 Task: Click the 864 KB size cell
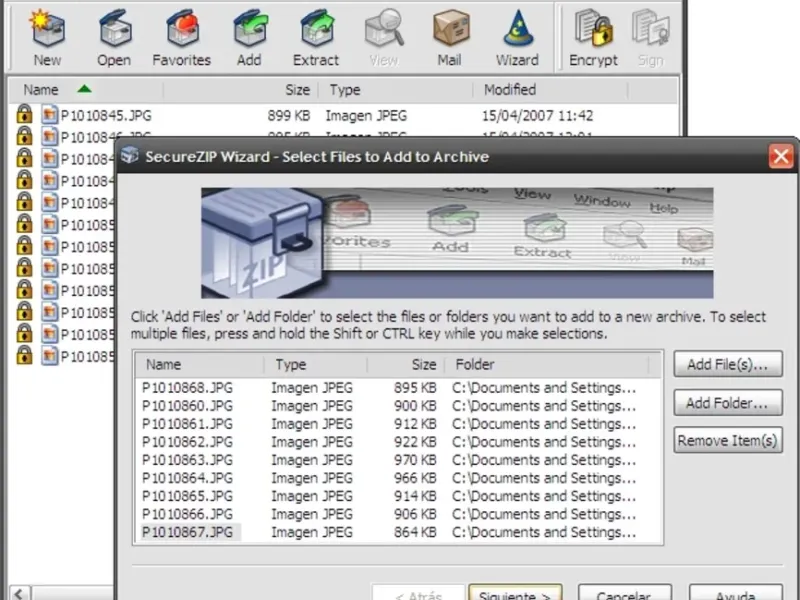415,532
